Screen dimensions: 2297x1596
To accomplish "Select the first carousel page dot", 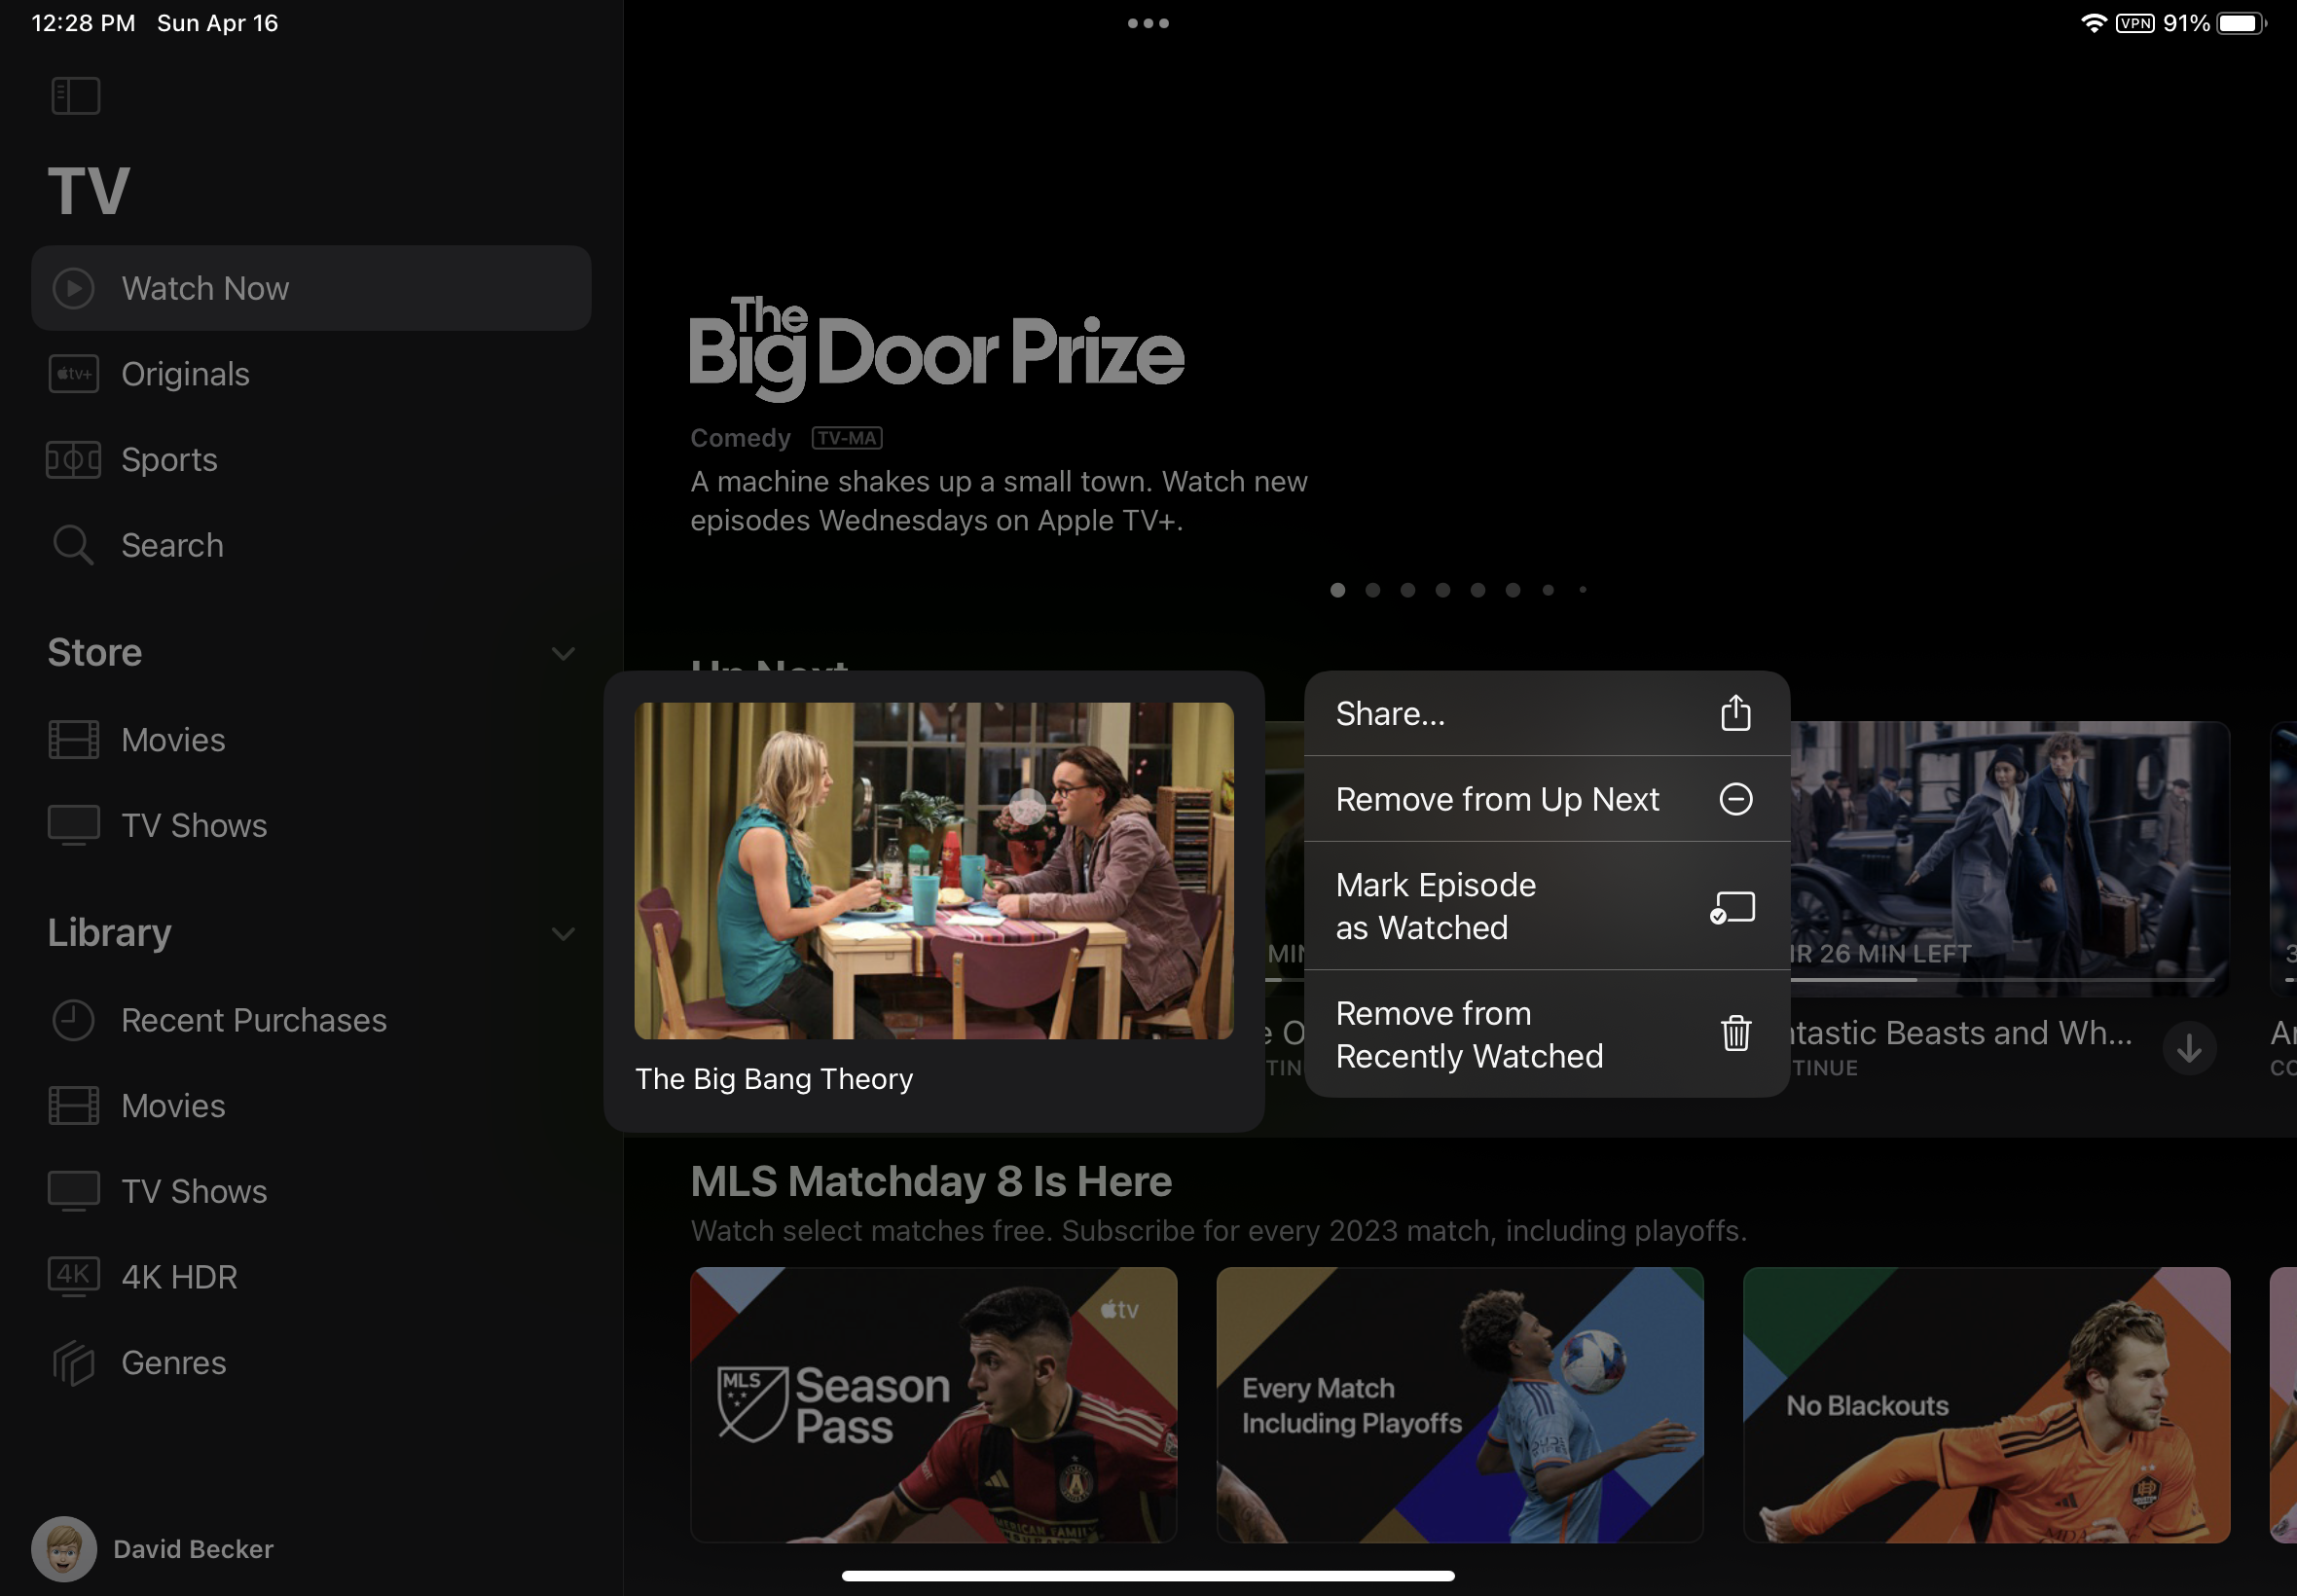I will click(x=1337, y=590).
